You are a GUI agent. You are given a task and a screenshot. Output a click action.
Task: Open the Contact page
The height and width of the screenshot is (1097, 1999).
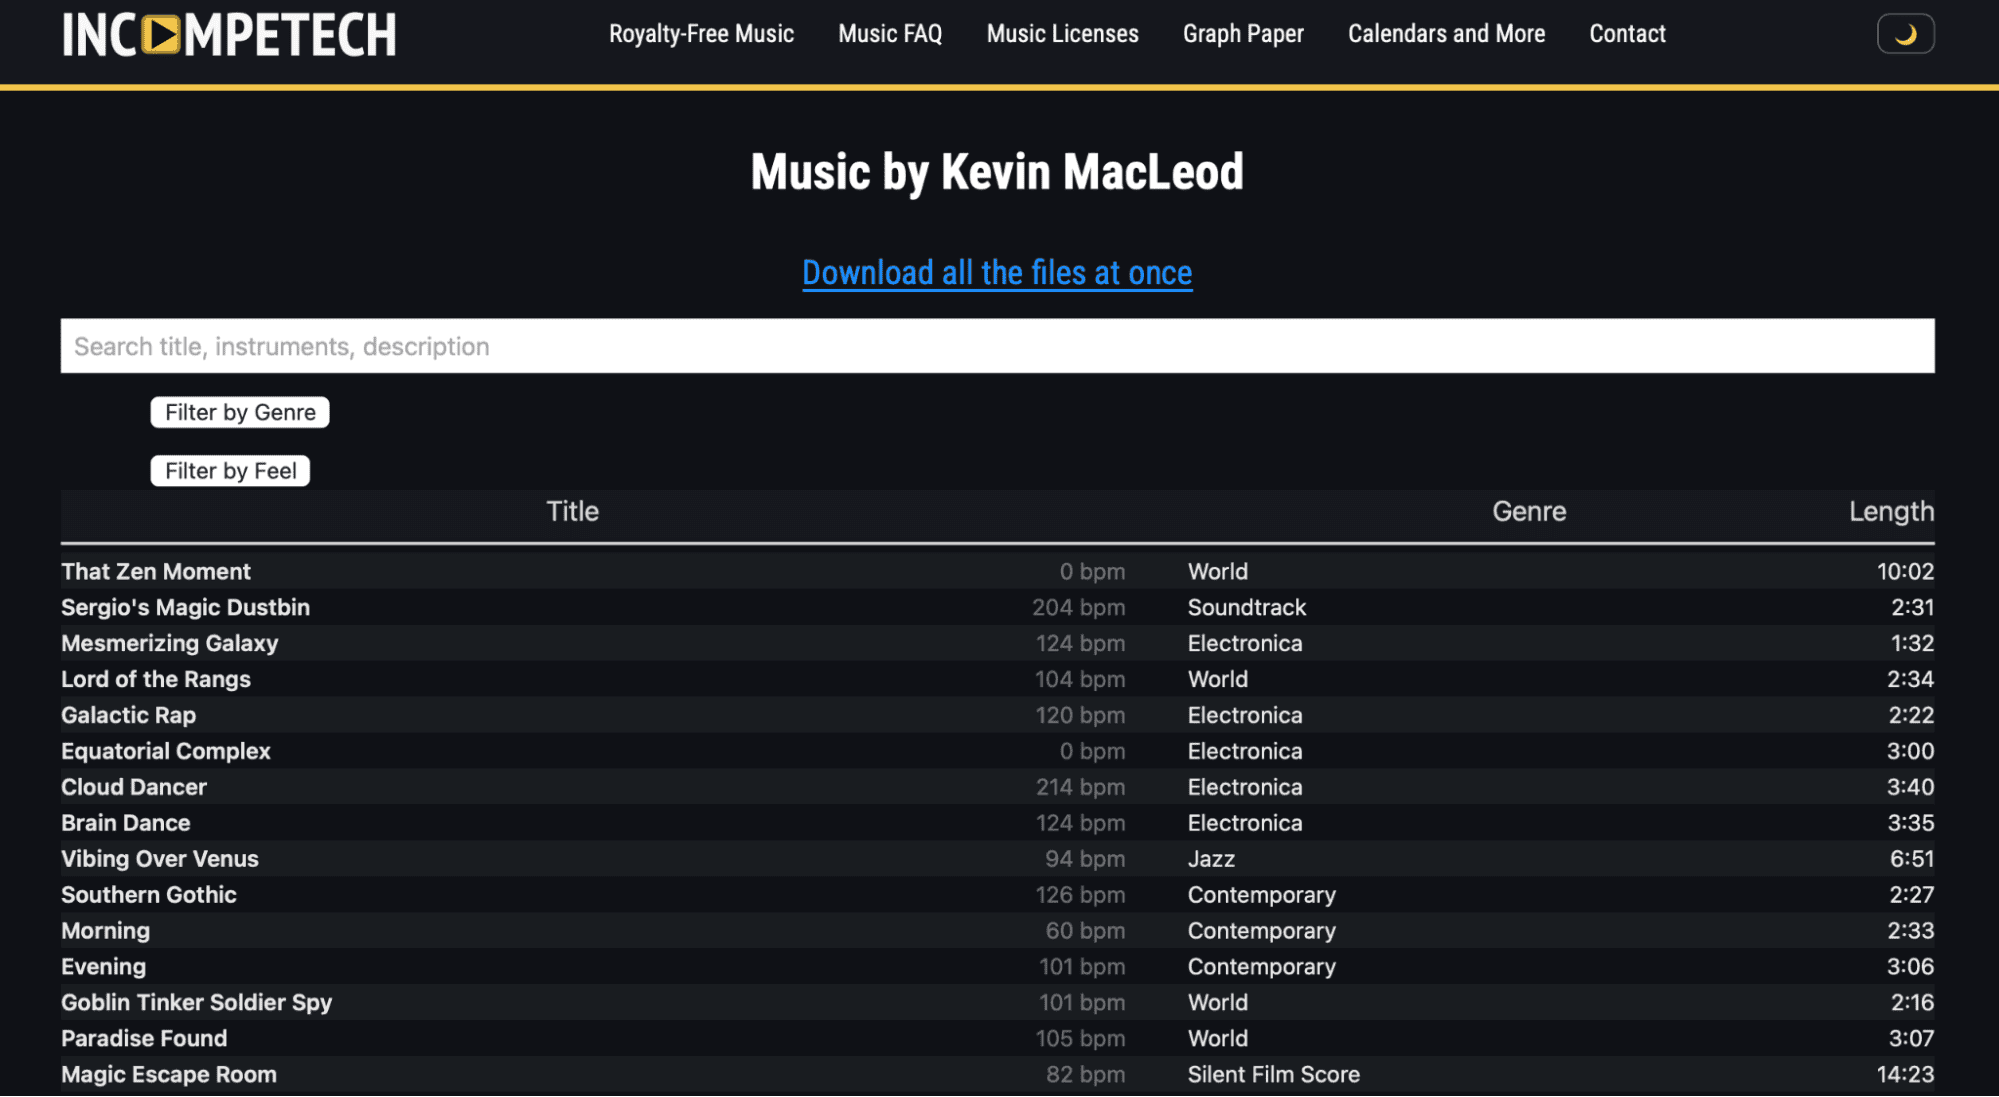click(1626, 34)
